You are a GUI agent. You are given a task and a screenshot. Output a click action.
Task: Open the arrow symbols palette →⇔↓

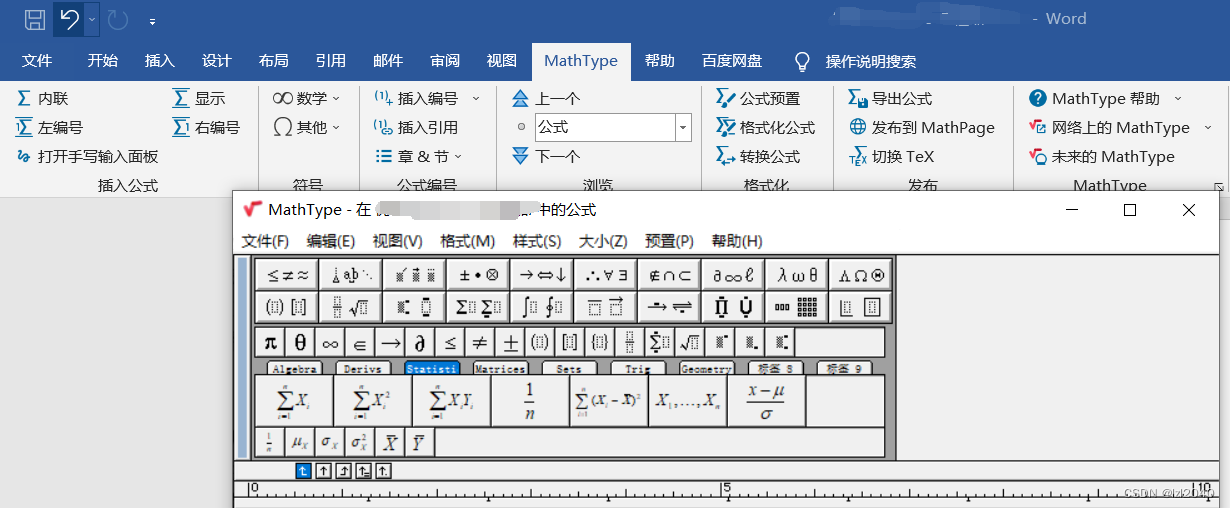click(542, 274)
